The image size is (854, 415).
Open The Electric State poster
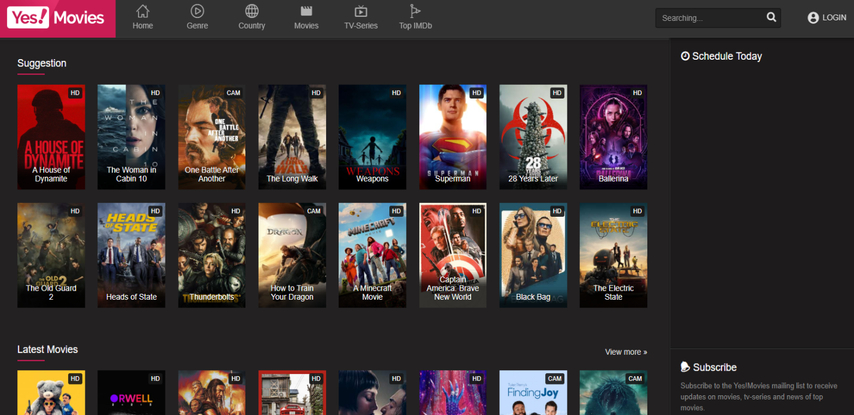[613, 255]
